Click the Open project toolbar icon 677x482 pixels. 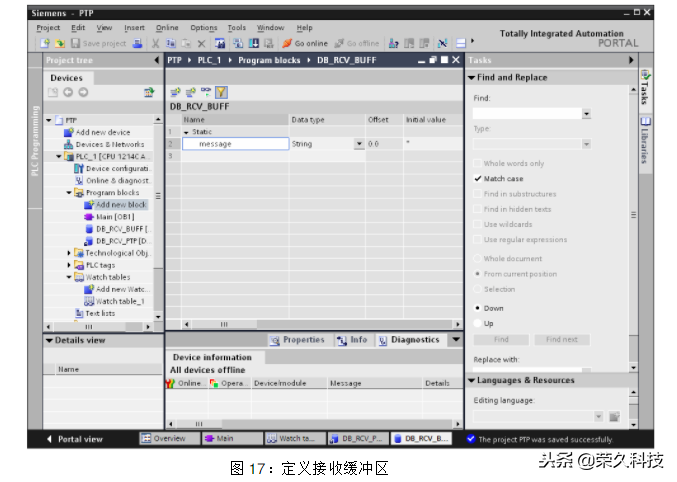point(60,43)
